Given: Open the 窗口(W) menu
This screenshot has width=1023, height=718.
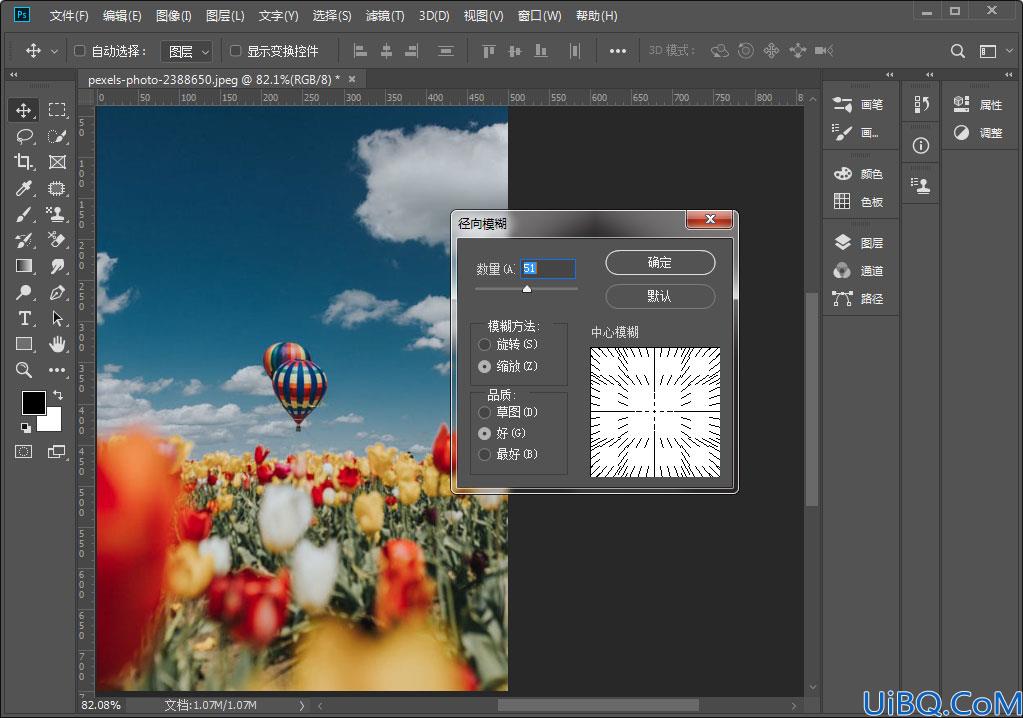Looking at the screenshot, I should point(540,16).
